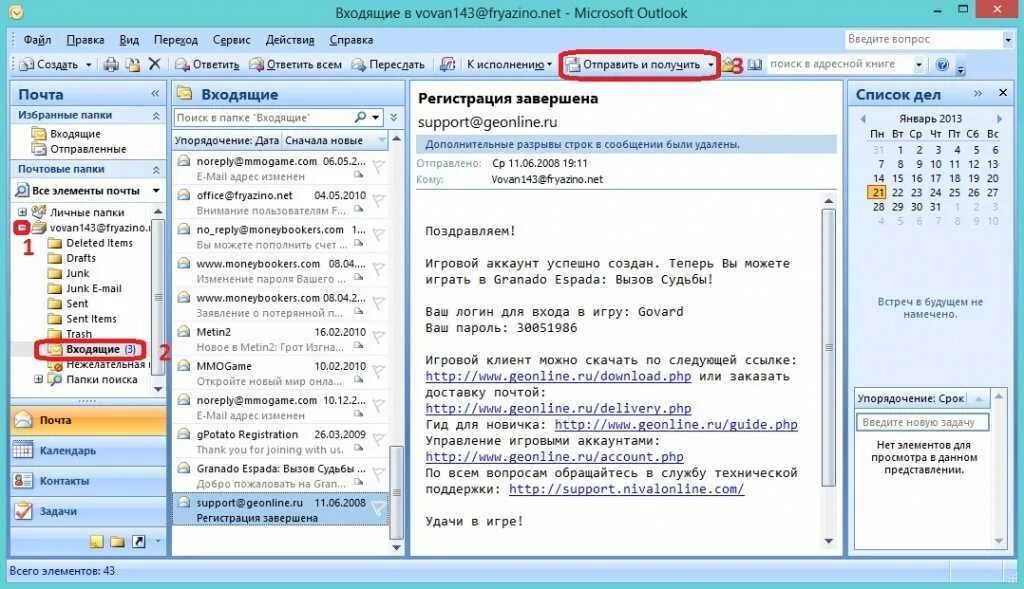Select the Junk E-mail folder
The image size is (1024, 589).
coord(94,288)
